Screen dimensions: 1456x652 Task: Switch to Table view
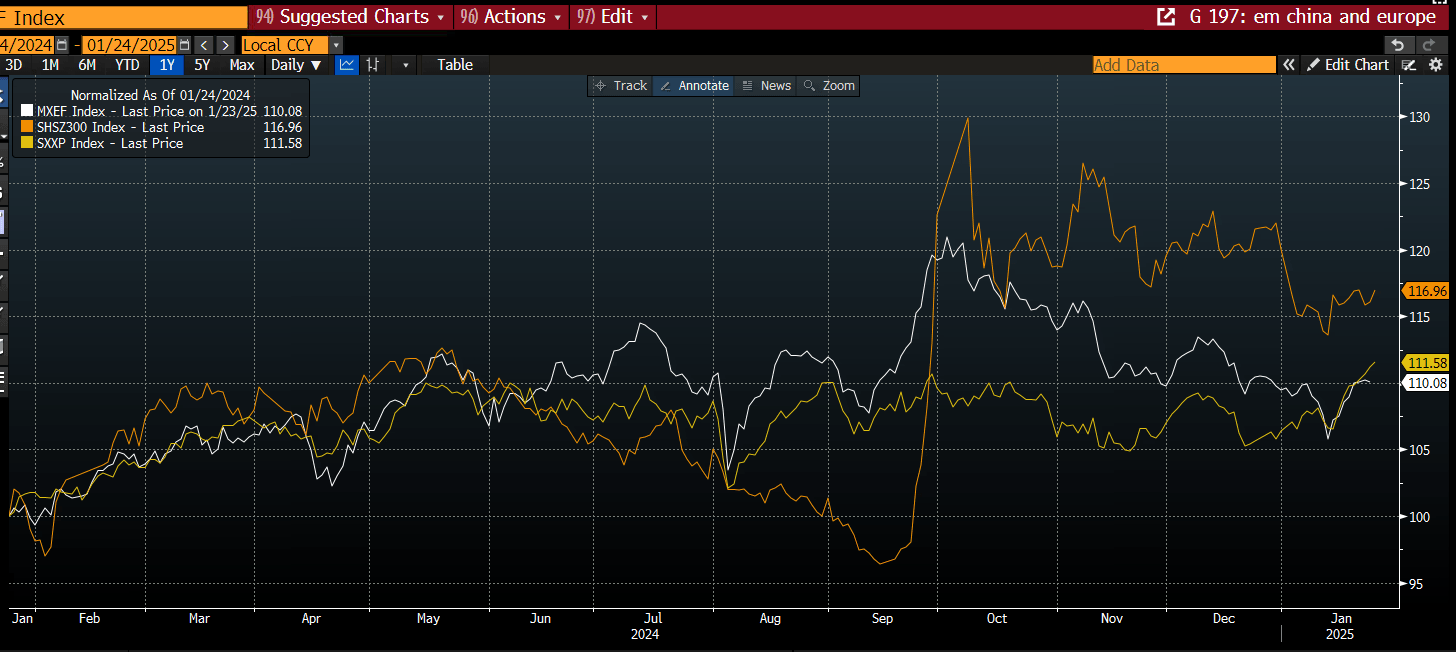click(x=455, y=65)
